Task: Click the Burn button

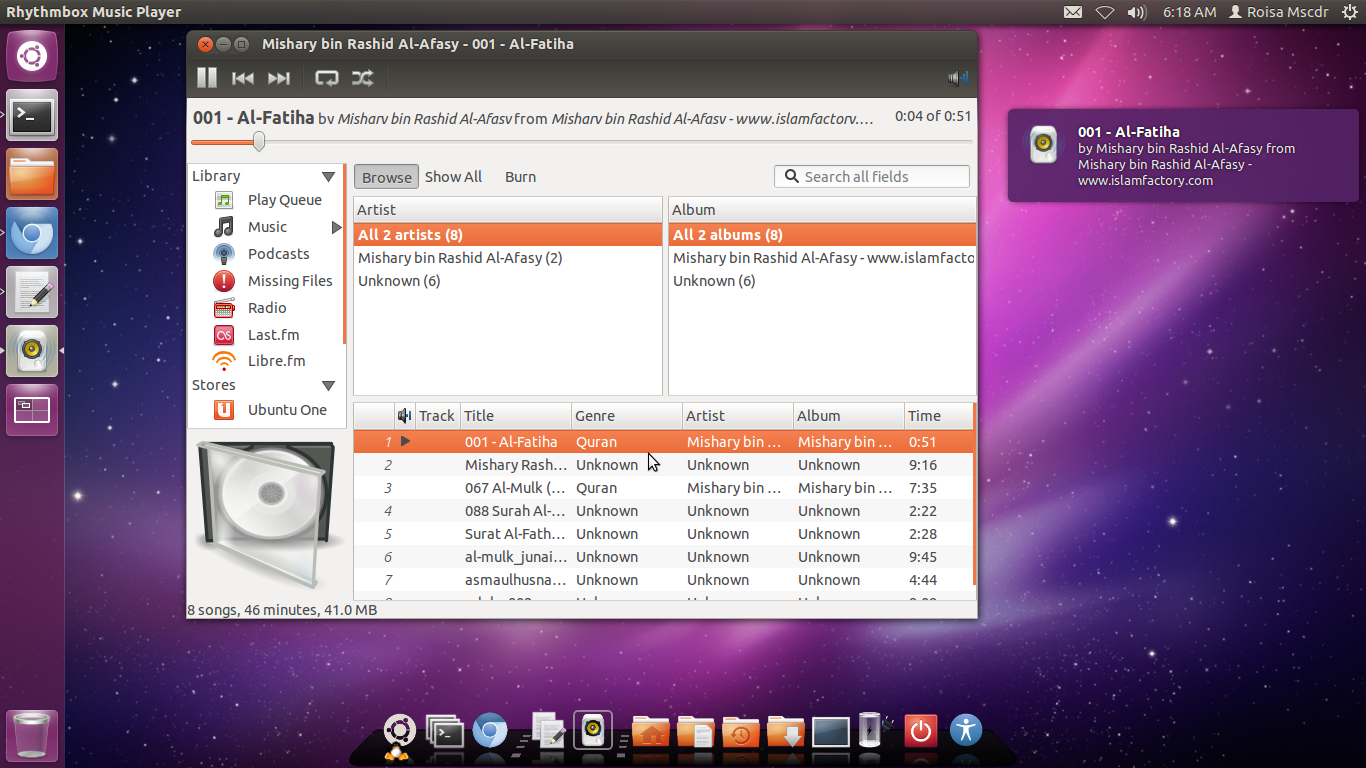Action: point(520,177)
